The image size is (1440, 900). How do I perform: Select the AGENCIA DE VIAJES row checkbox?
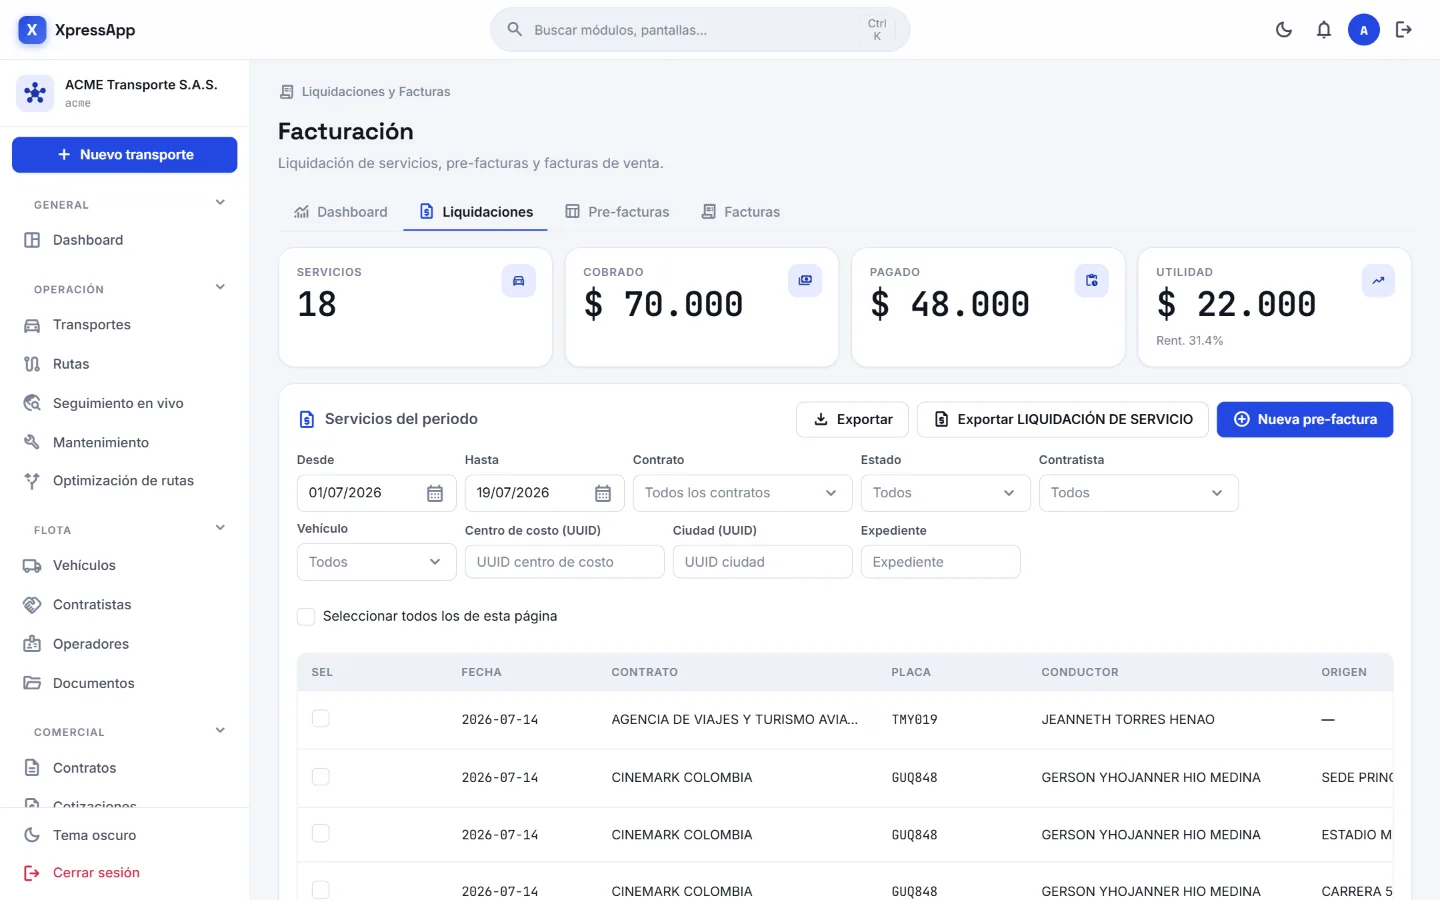(x=321, y=719)
